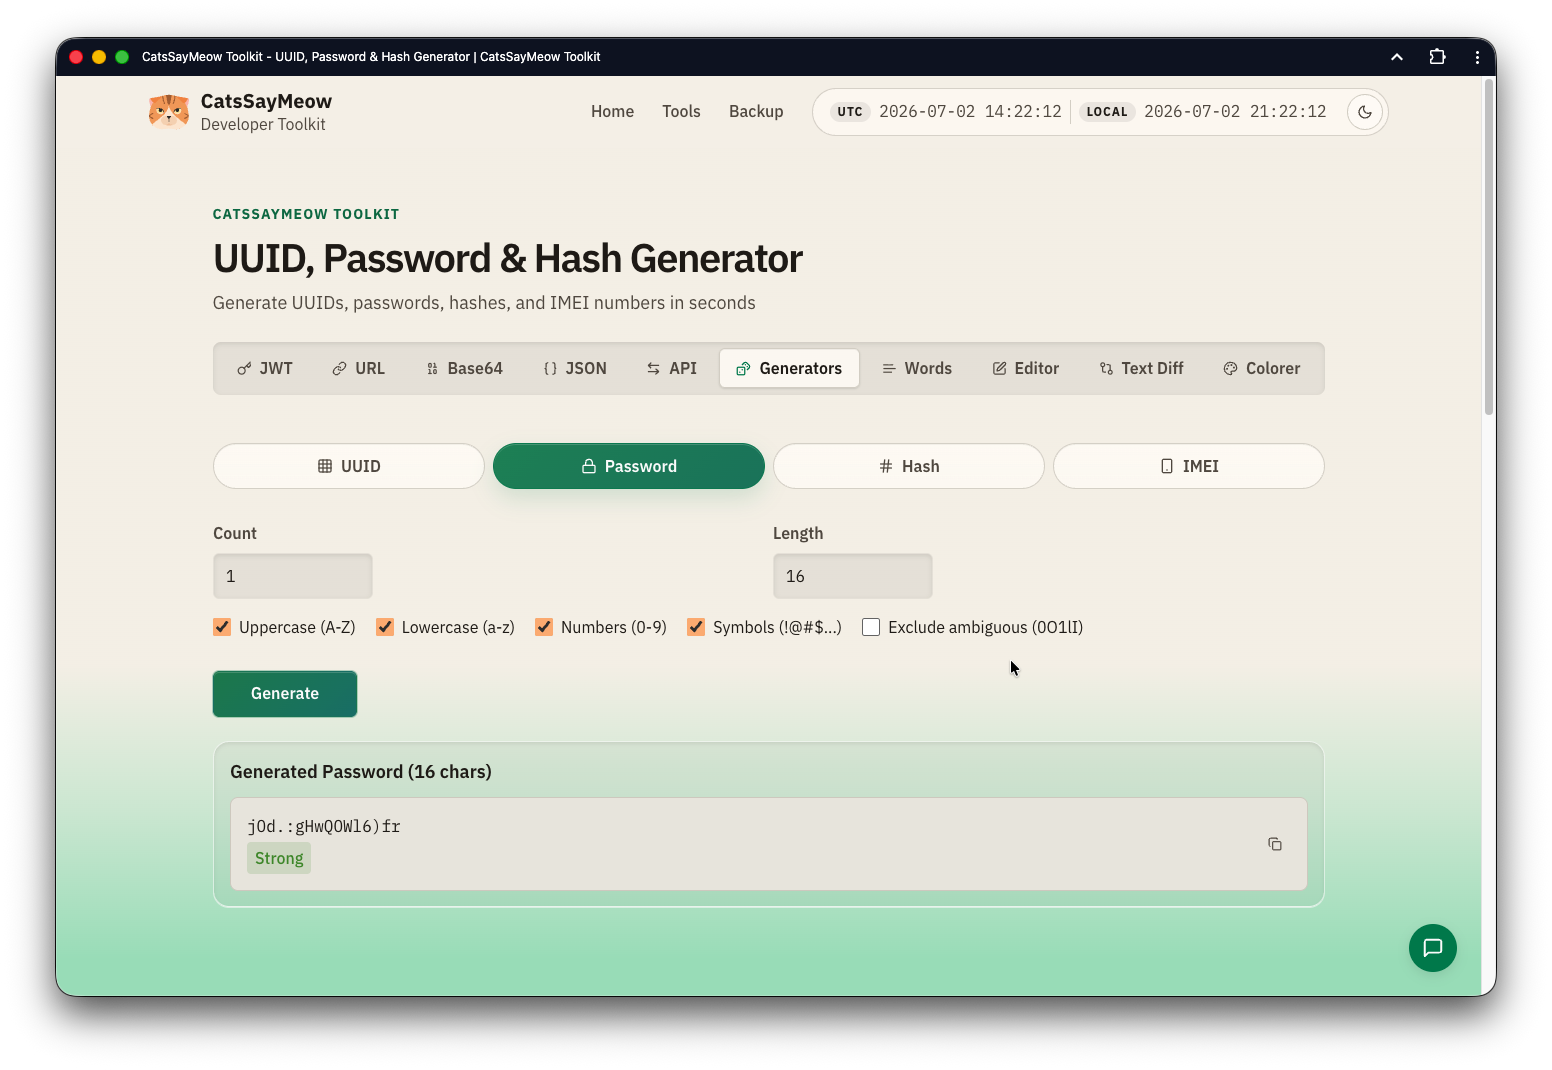Toggle dark mode moon icon
Screen dimensions: 1552x1070
click(1365, 112)
